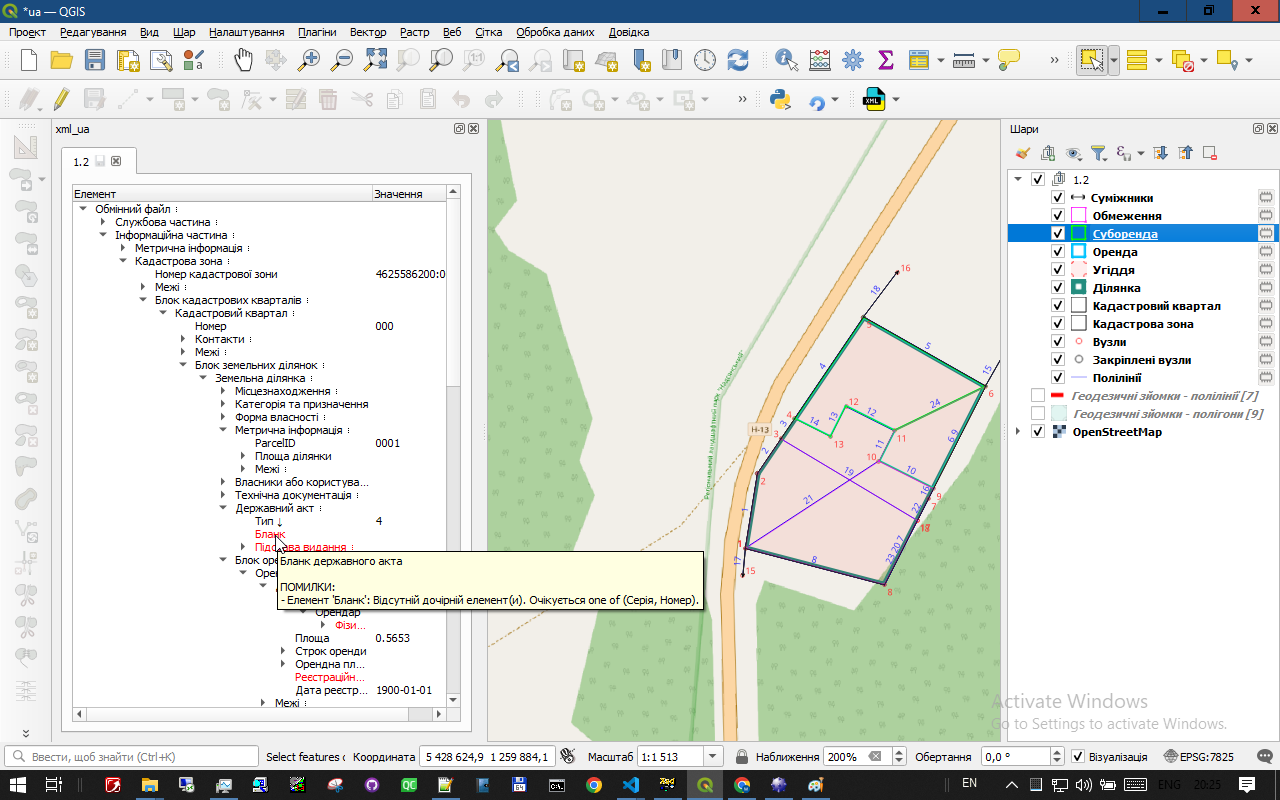
Task: Open the Вектор menu
Action: click(368, 32)
